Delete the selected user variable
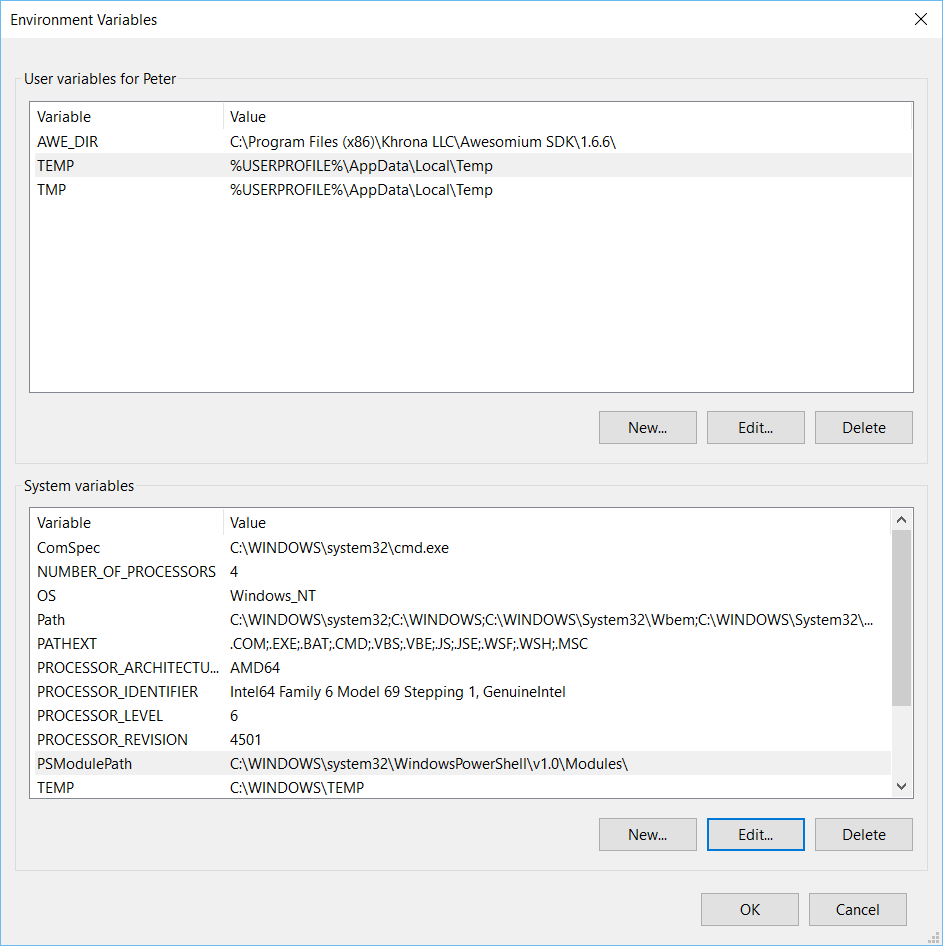The image size is (943, 946). point(863,428)
